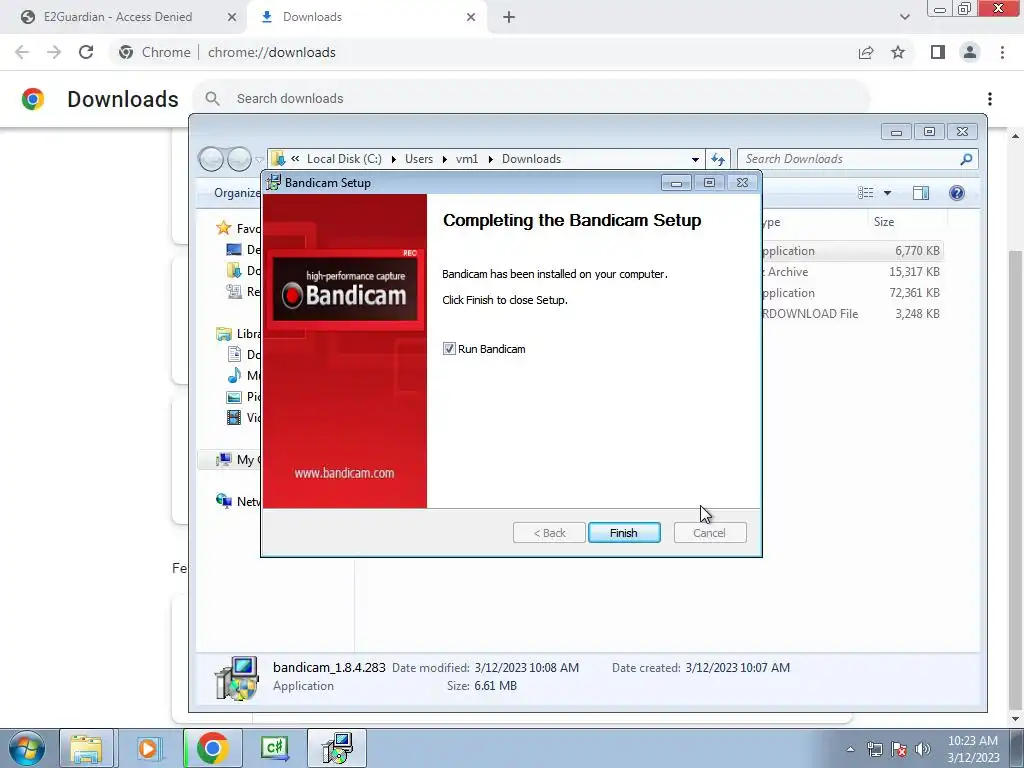1024x768 pixels.
Task: Open Explorer address bar history dropdown
Action: tap(696, 159)
